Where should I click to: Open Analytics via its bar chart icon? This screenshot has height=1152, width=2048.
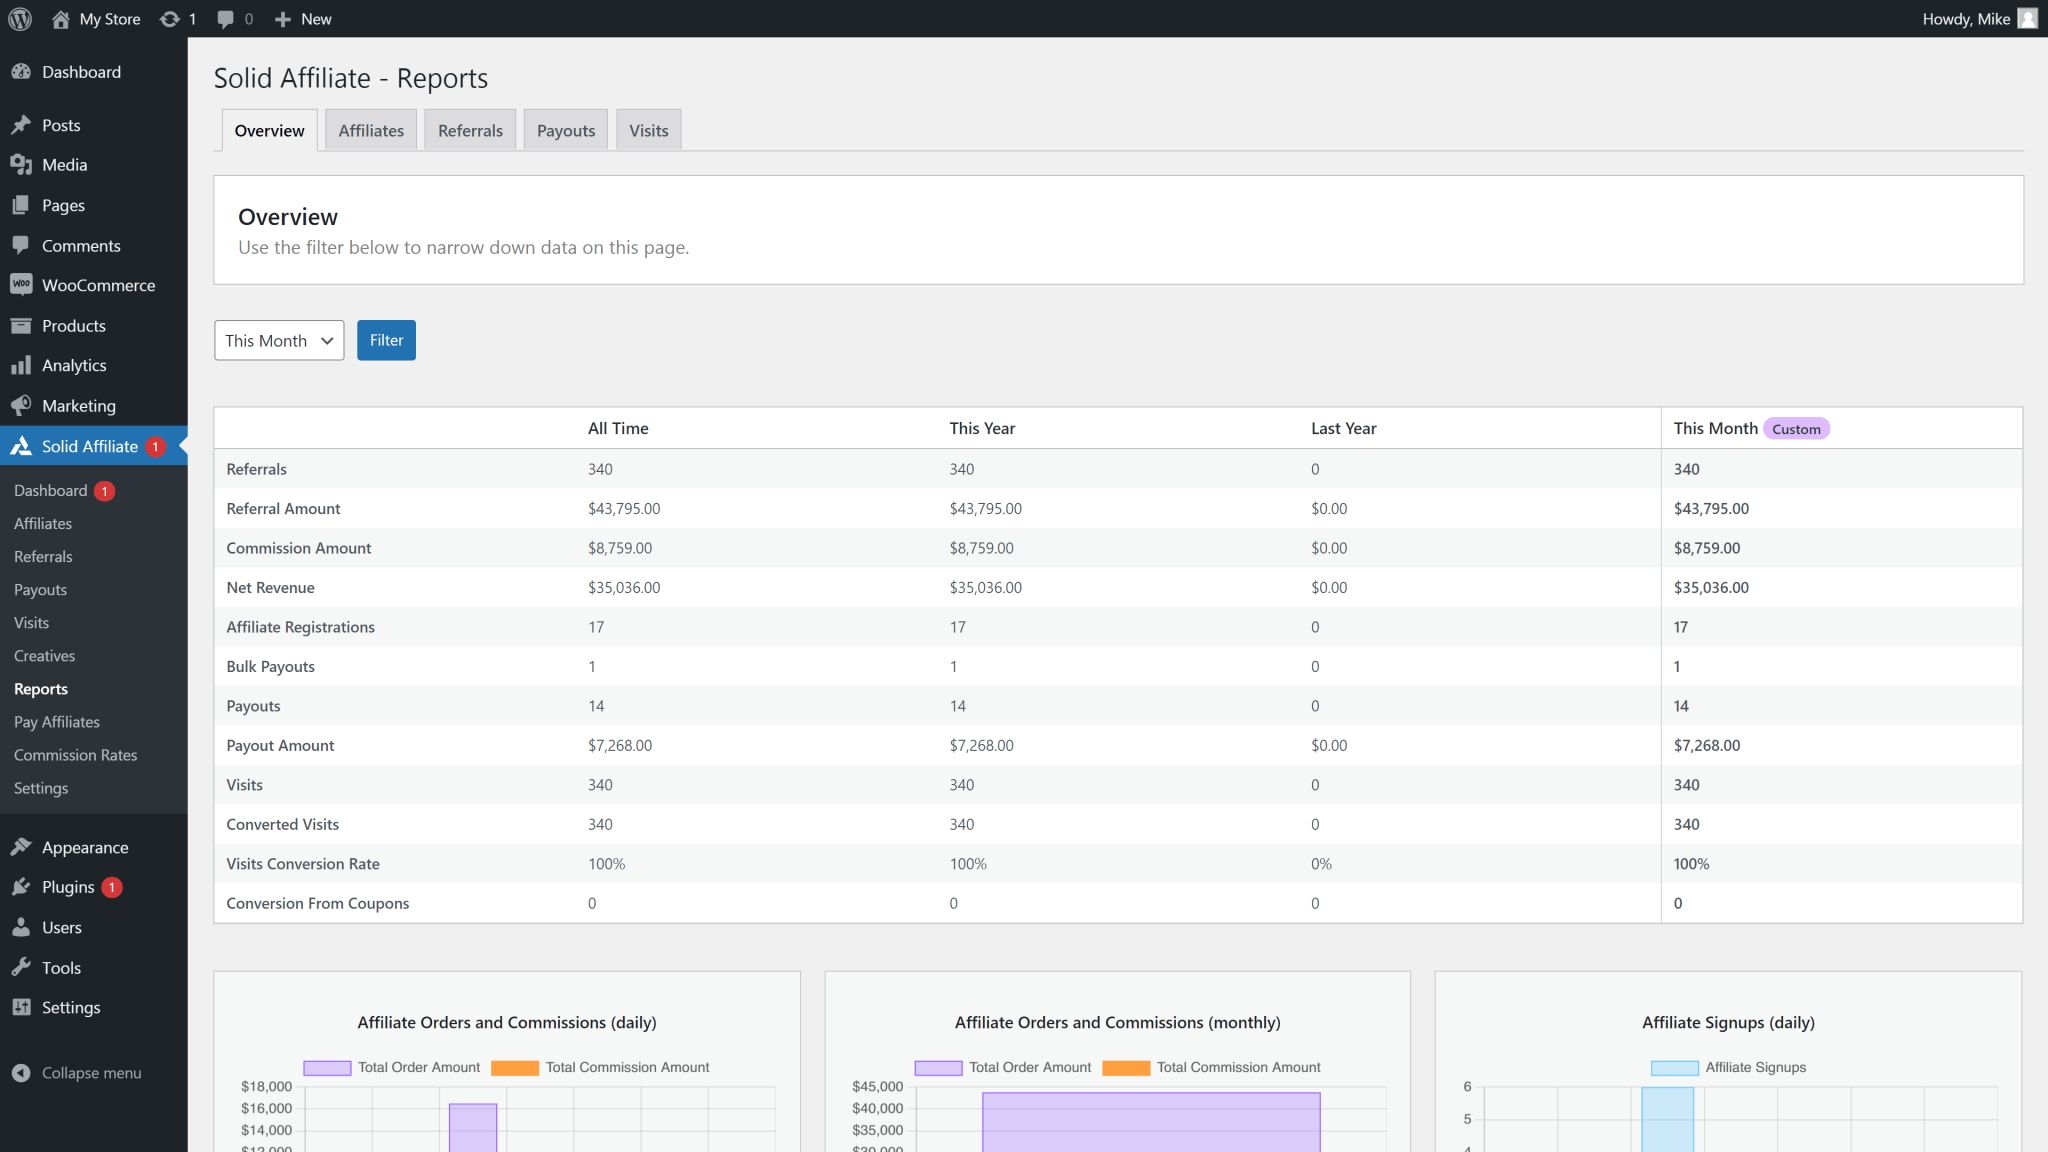coord(21,365)
